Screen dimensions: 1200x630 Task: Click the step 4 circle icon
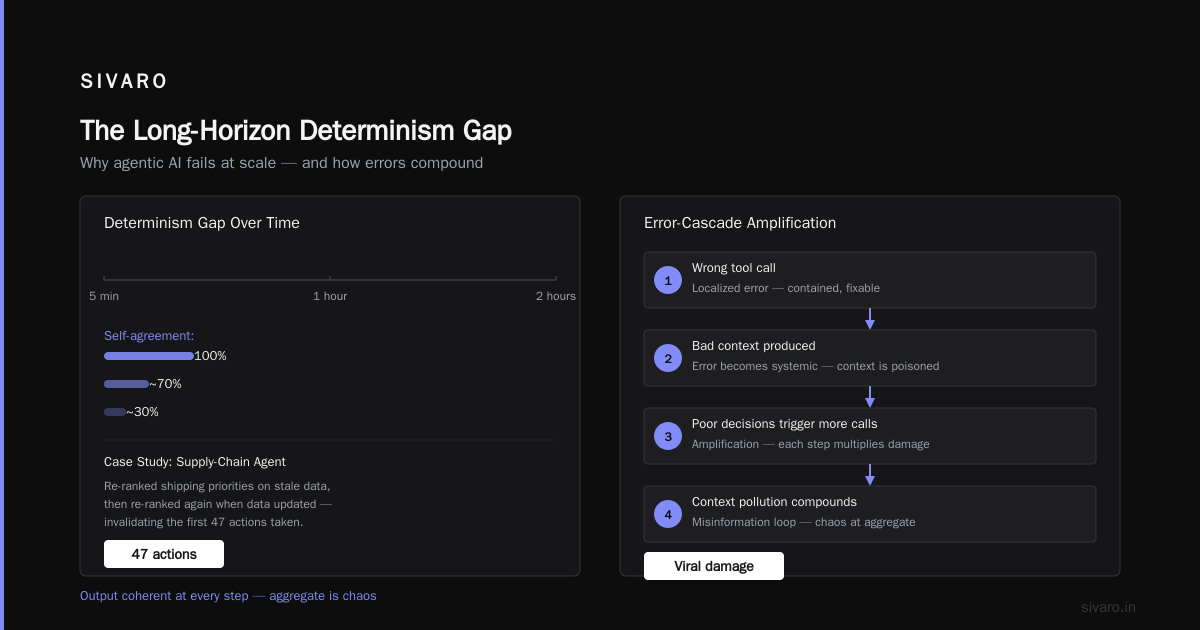click(x=668, y=514)
